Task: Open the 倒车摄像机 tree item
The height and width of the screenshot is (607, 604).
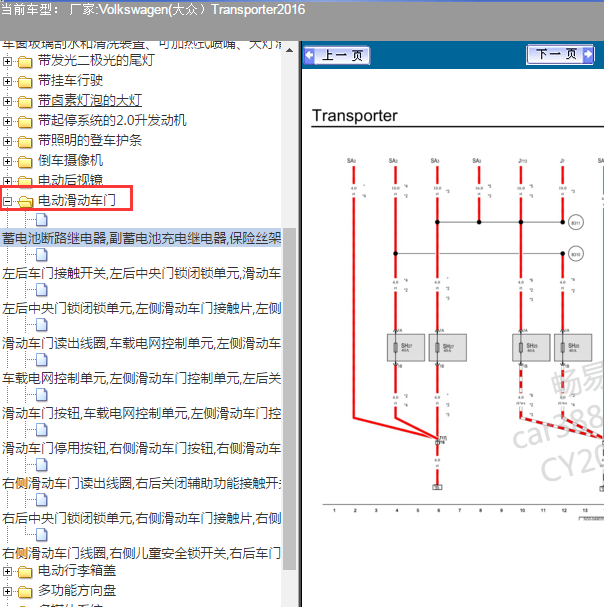Action: tap(70, 160)
